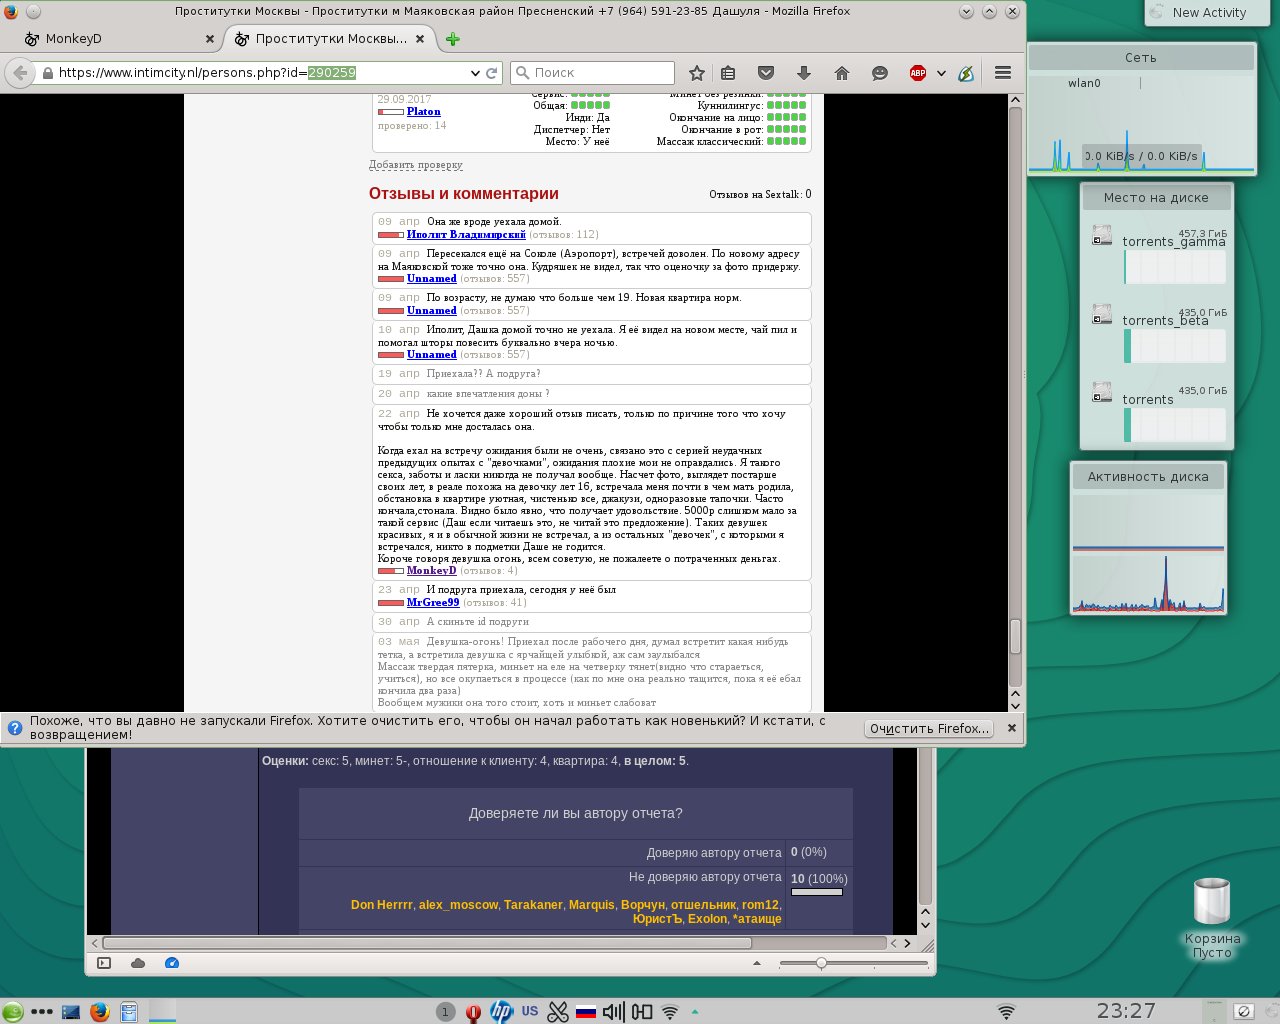Go to the Firefox home page icon
Screen dimensions: 1280x1024
[x=841, y=73]
